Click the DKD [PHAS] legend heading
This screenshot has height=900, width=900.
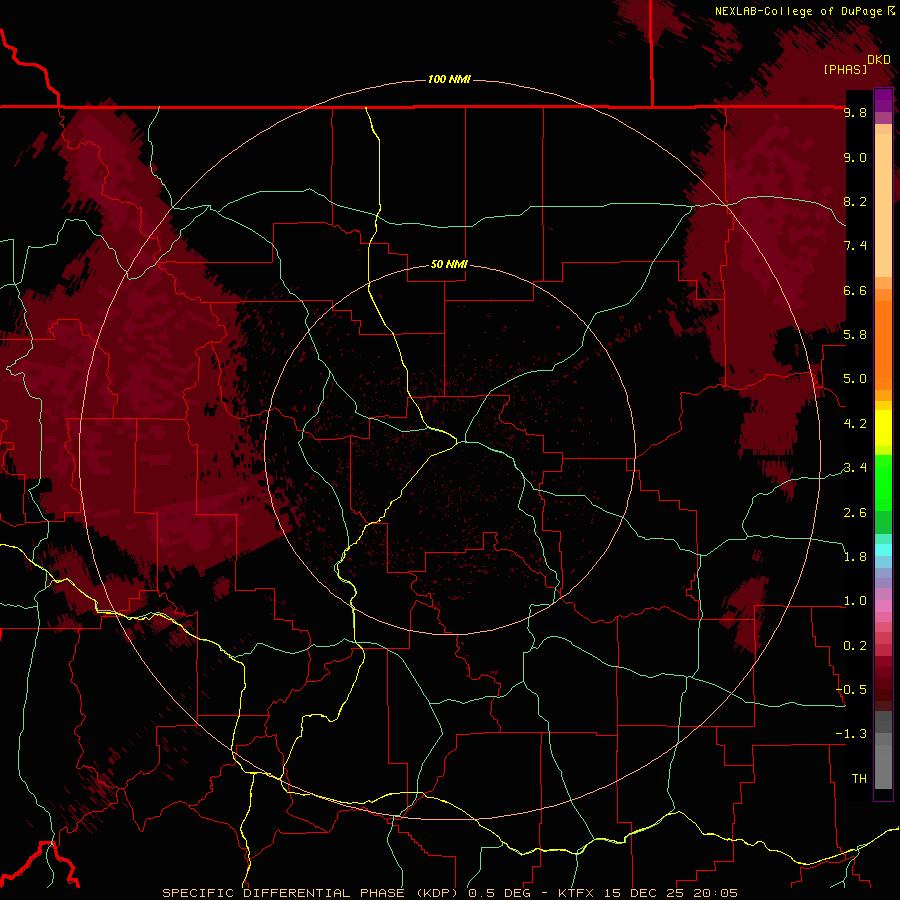857,65
